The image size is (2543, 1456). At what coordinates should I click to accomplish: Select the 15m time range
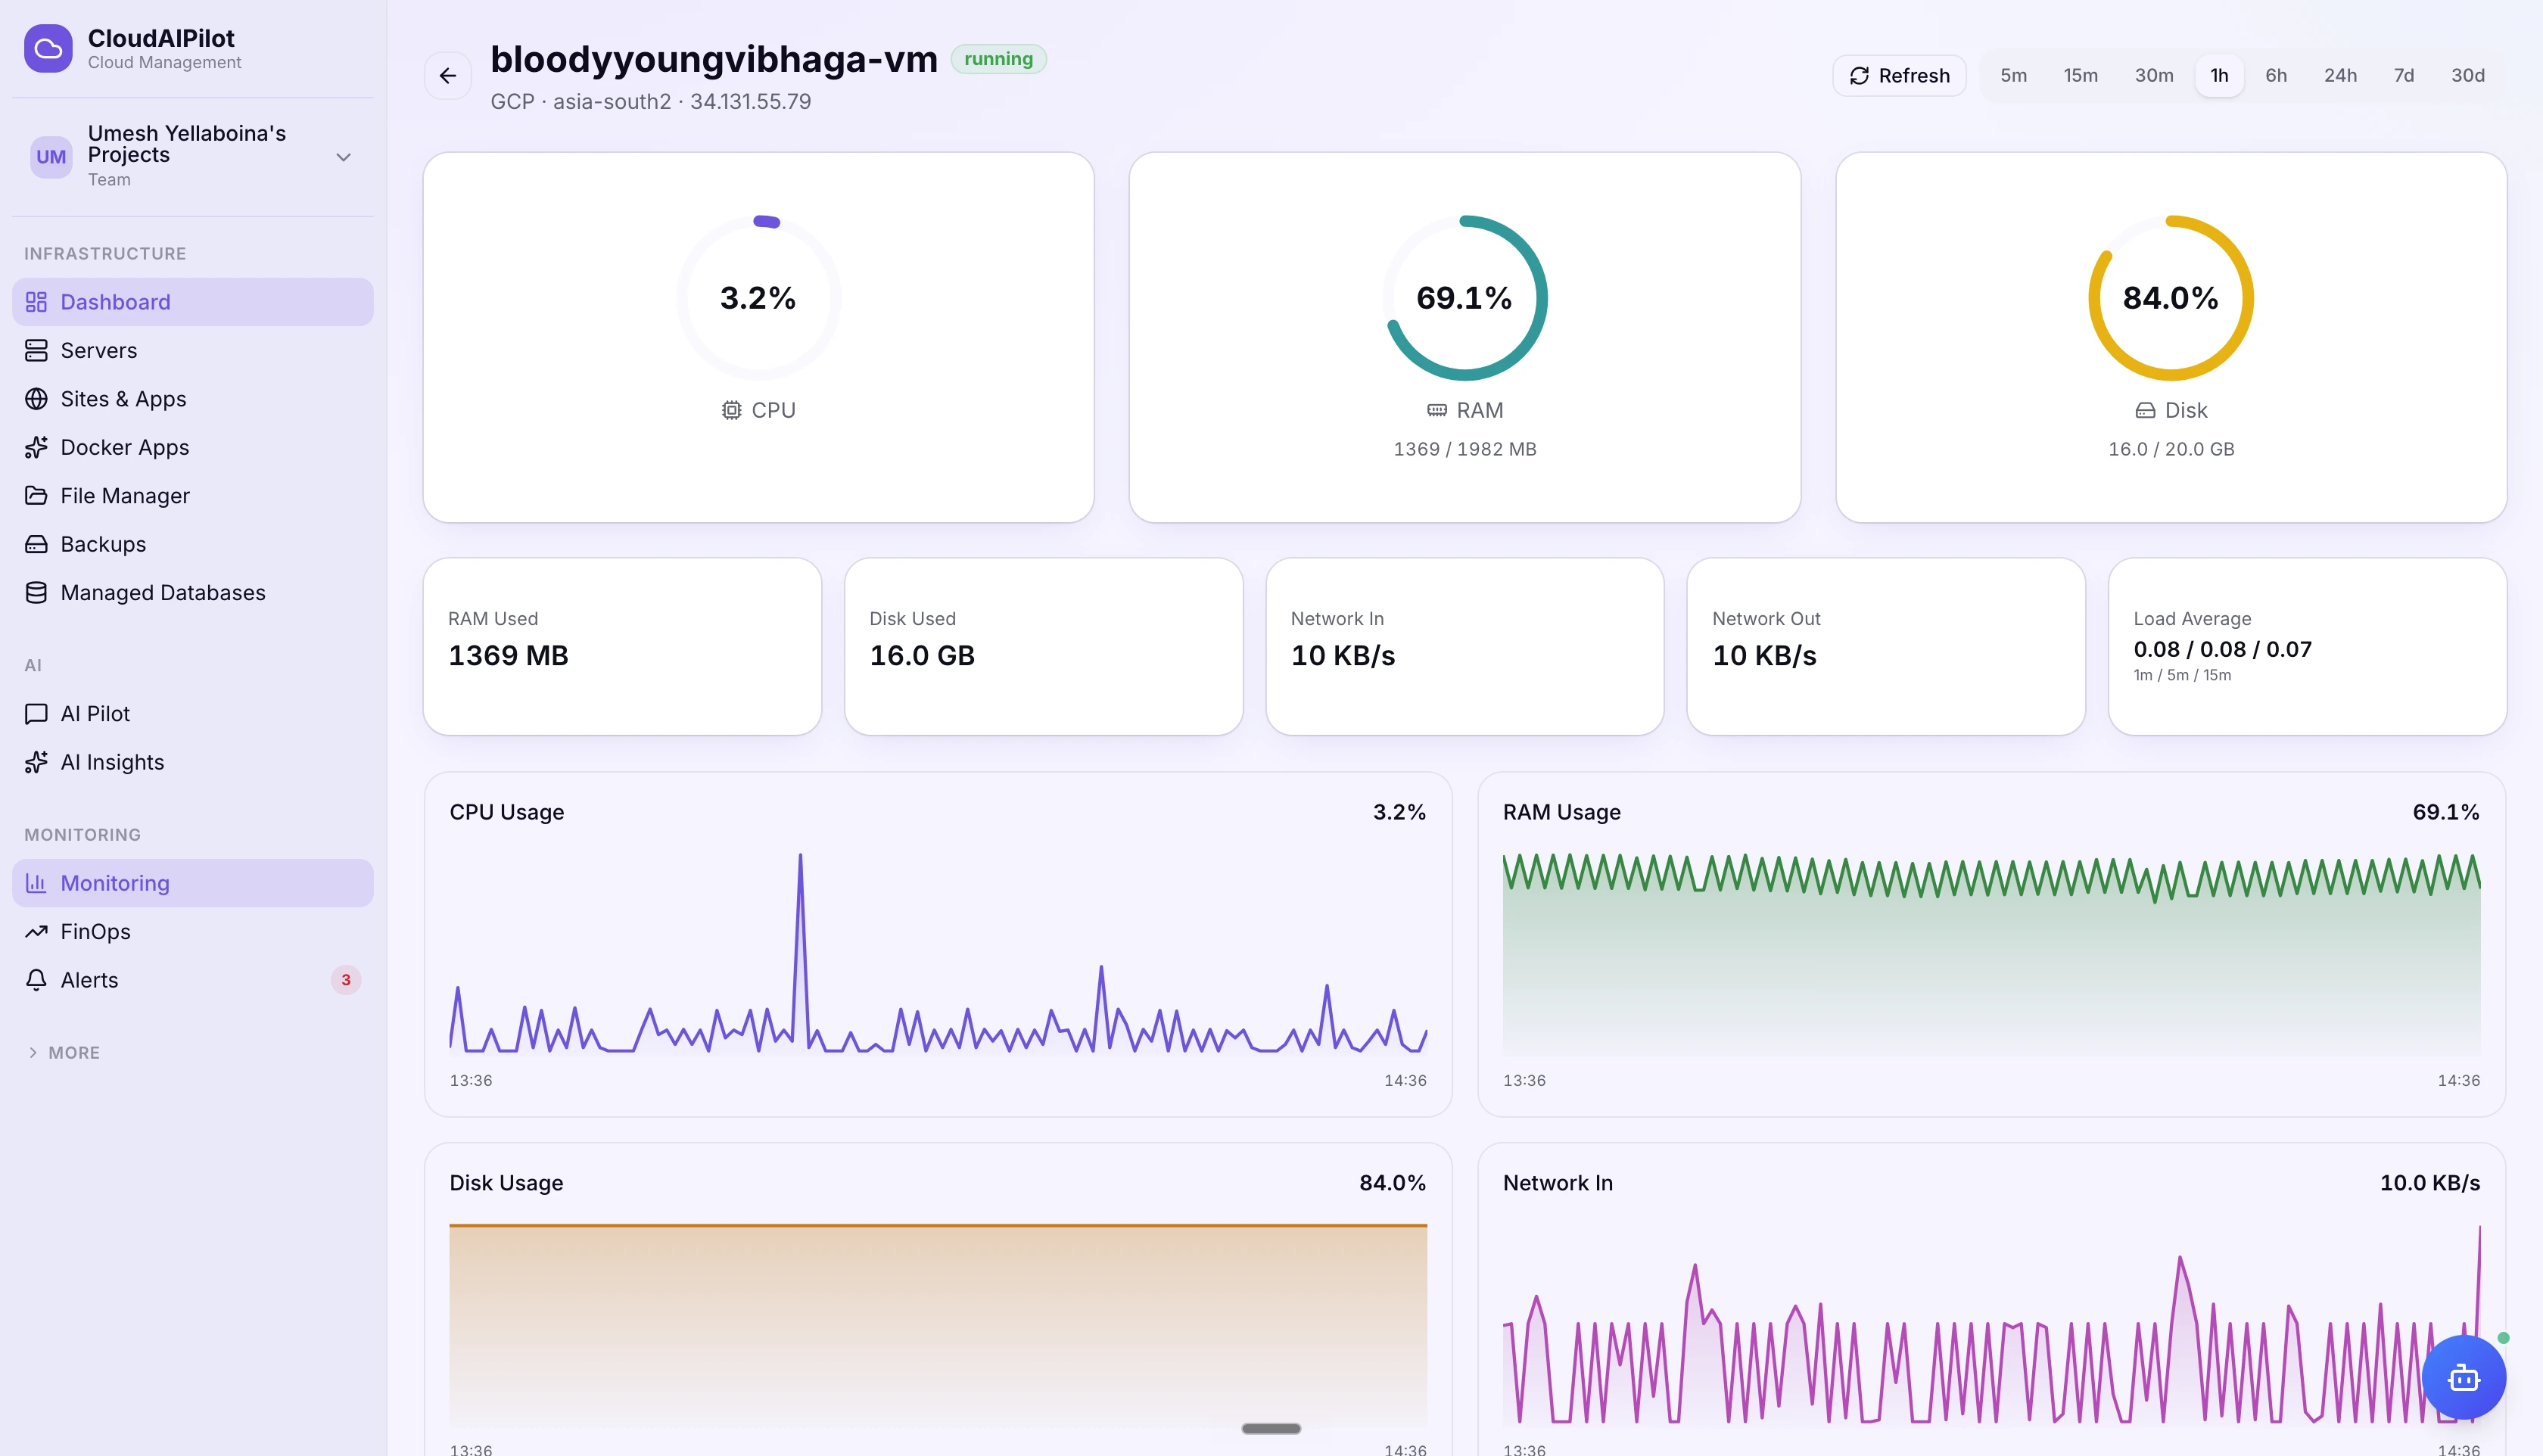click(2080, 76)
